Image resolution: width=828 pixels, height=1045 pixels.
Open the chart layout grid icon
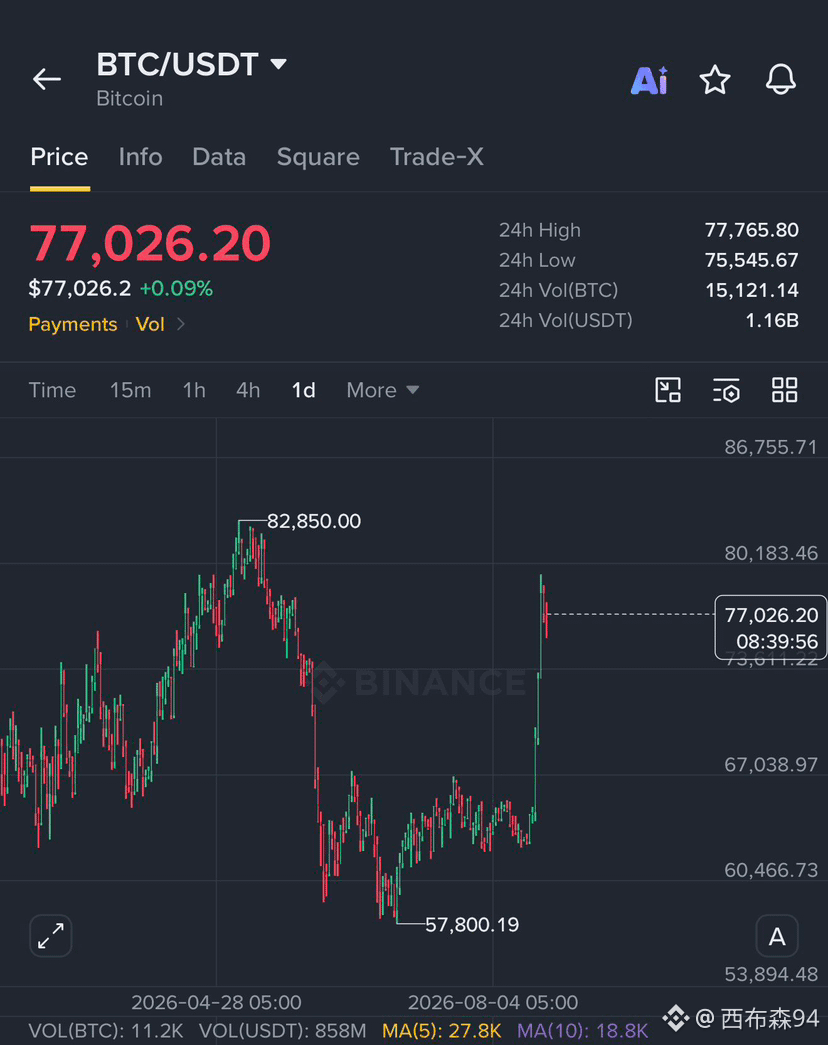pyautogui.click(x=785, y=390)
